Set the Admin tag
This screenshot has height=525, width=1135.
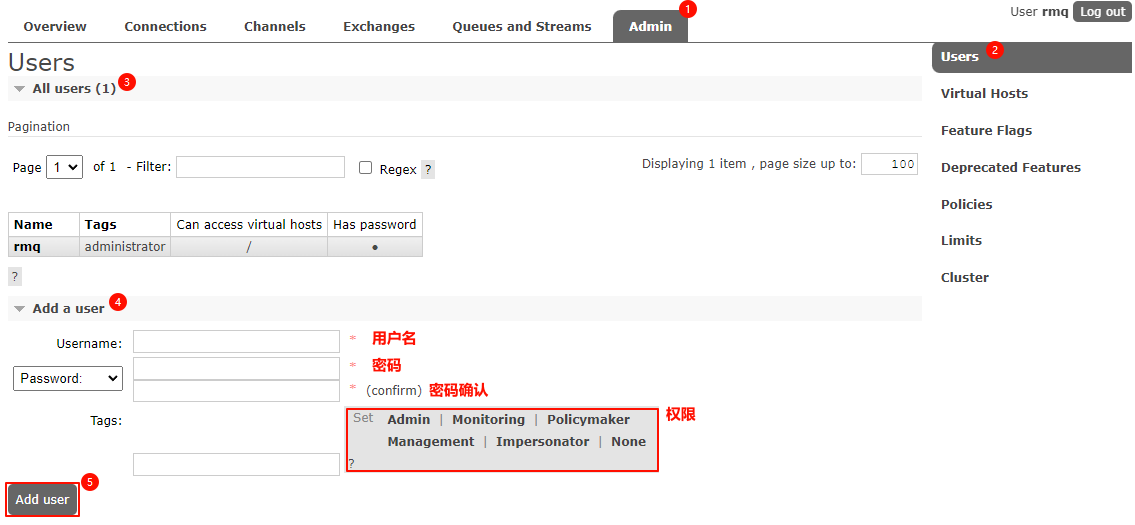click(409, 419)
